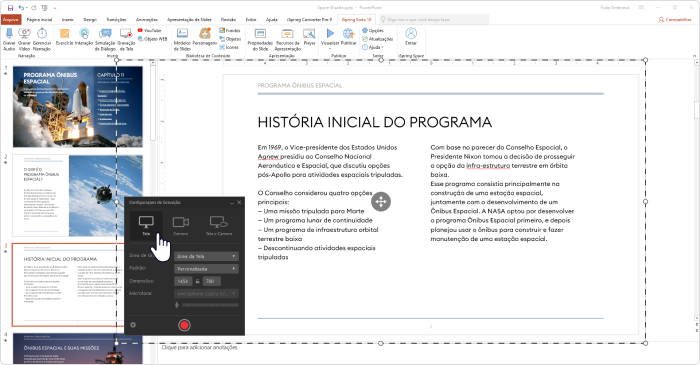Switch to the Transições tab
This screenshot has height=365, width=700.
point(116,20)
